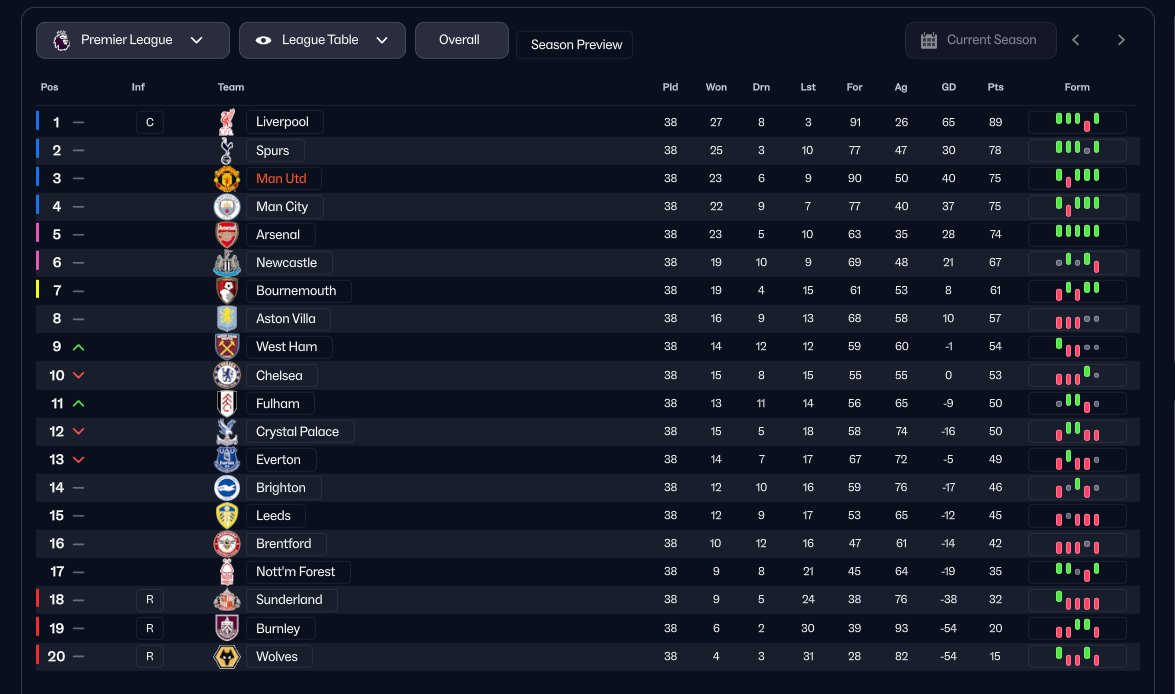Click the calendar icon beside Current Season
The image size is (1175, 694).
coord(928,40)
